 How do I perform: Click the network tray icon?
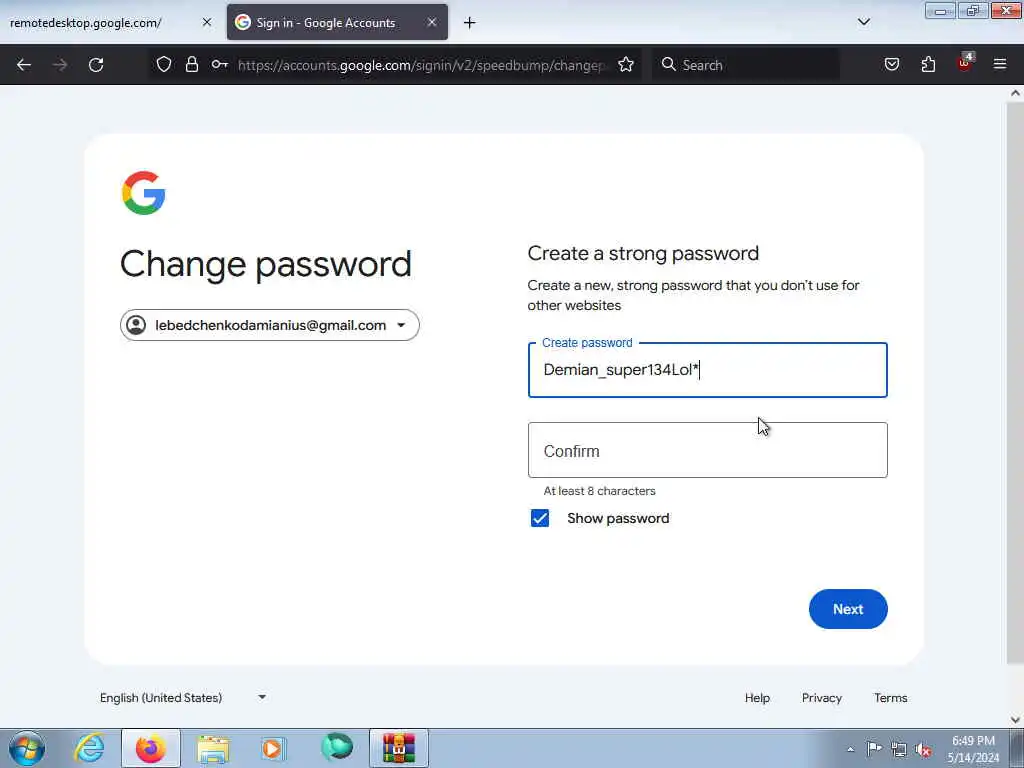899,749
